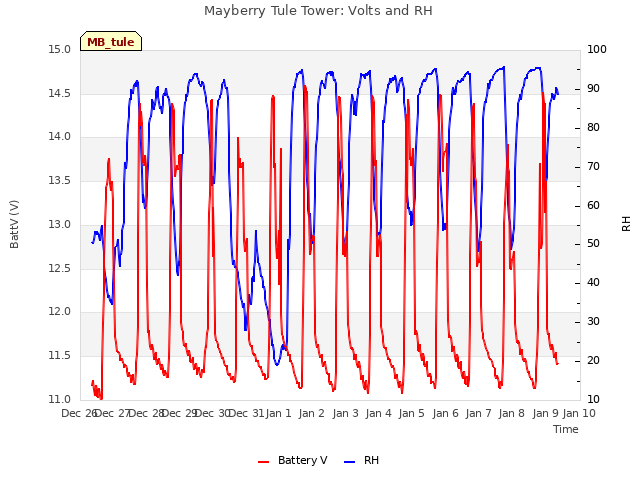Click the blue RH legend swatch
The height and width of the screenshot is (480, 640).
click(350, 462)
